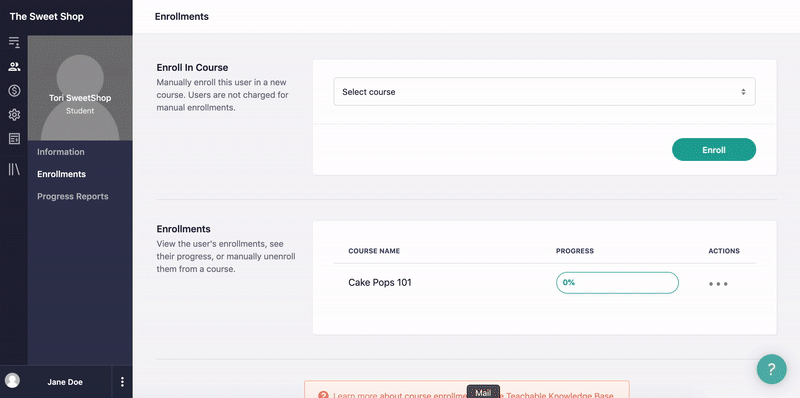Go to the Information tab

pos(61,152)
